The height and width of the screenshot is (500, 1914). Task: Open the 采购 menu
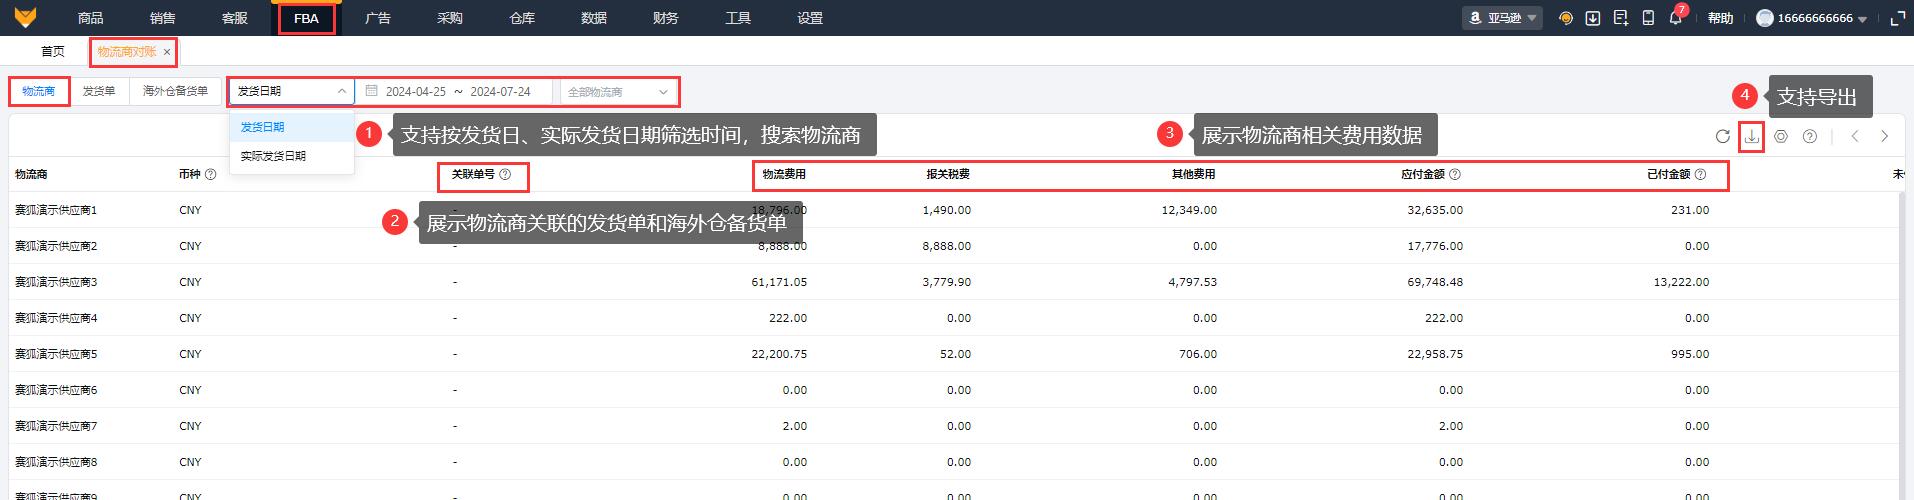pyautogui.click(x=450, y=18)
